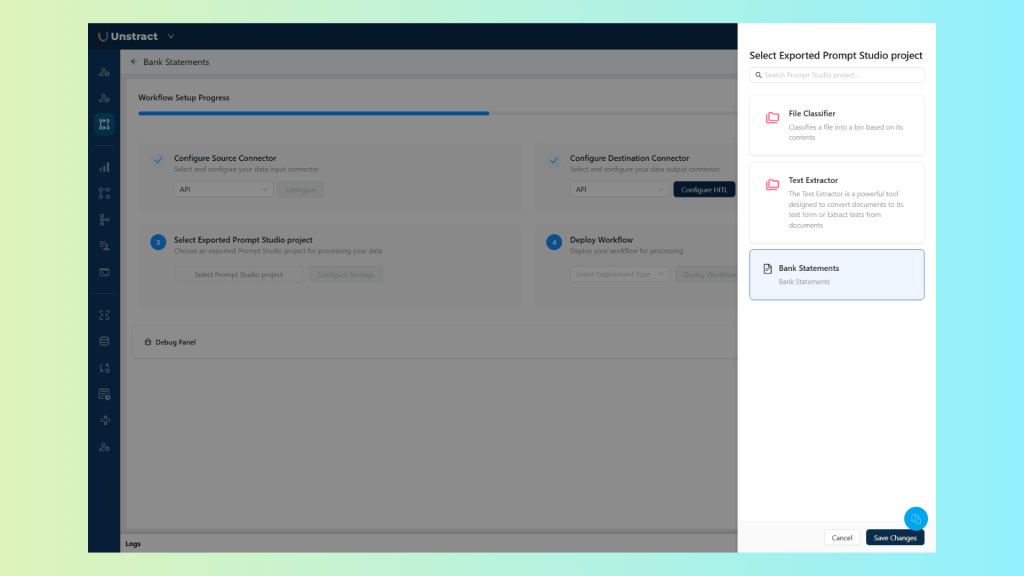This screenshot has height=576, width=1024.
Task: Select the Bank Statements project card
Action: [x=836, y=275]
